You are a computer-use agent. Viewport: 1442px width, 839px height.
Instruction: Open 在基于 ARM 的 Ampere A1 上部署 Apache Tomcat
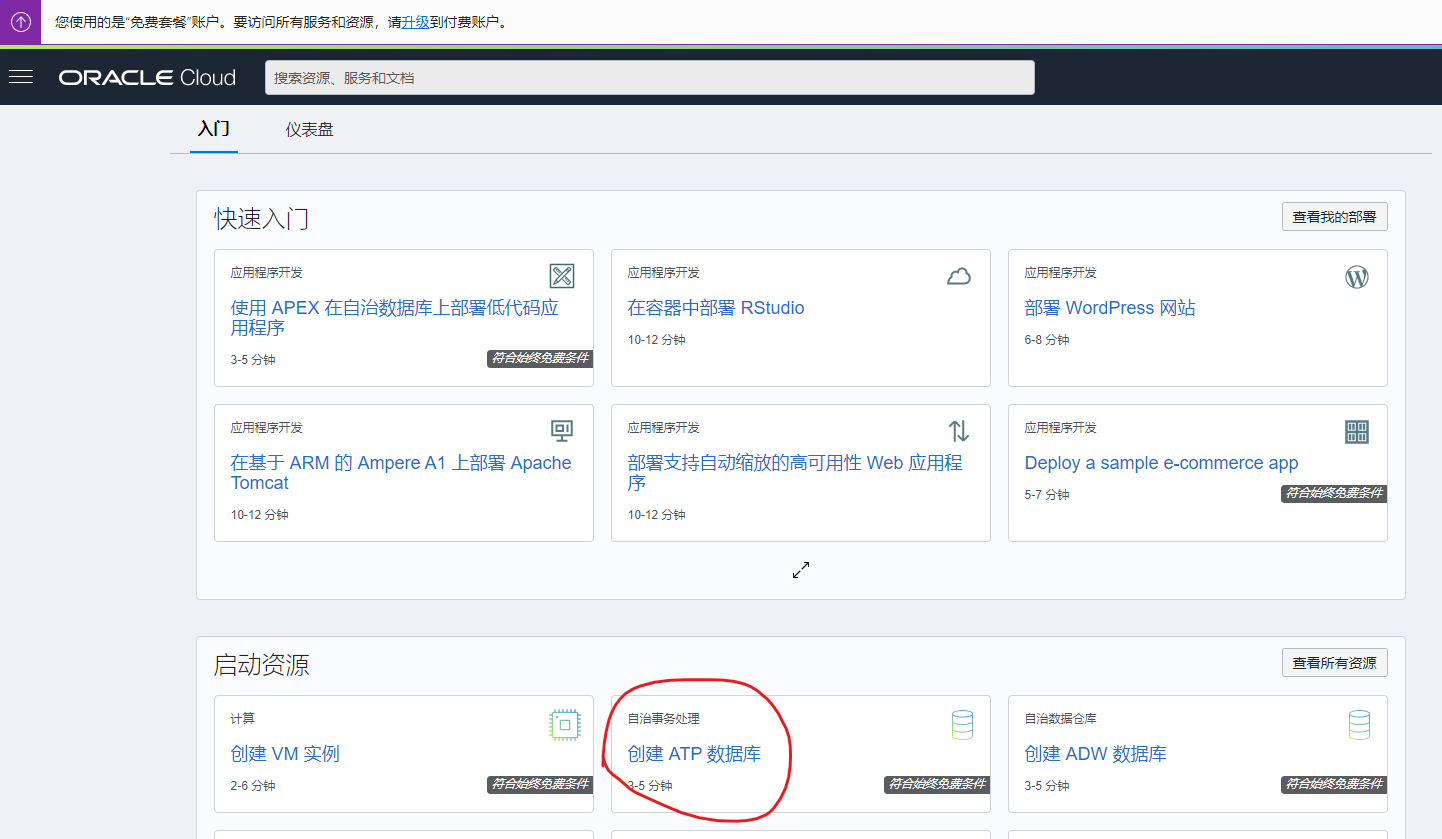coord(401,473)
